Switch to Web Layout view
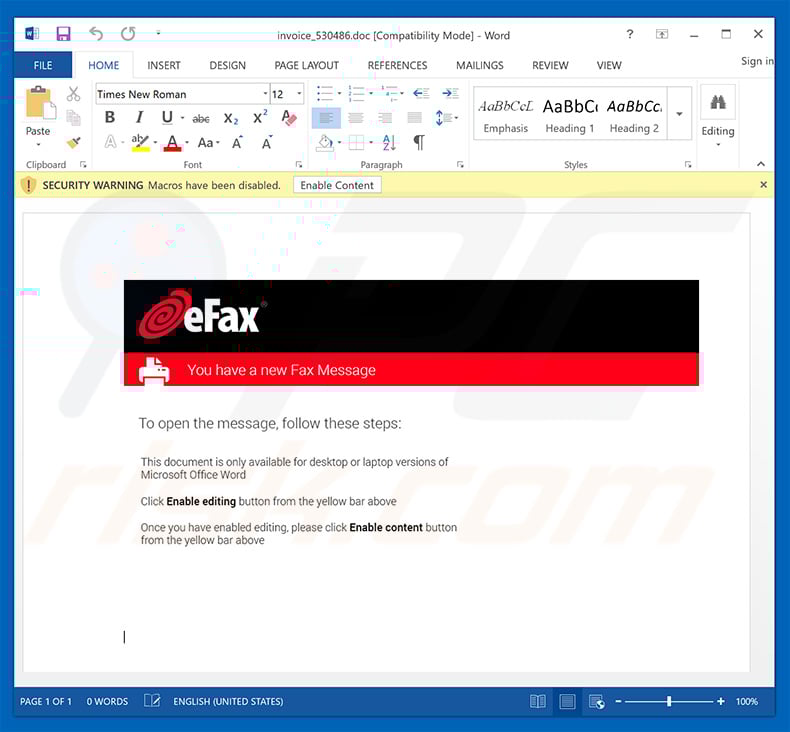790x732 pixels. tap(597, 701)
